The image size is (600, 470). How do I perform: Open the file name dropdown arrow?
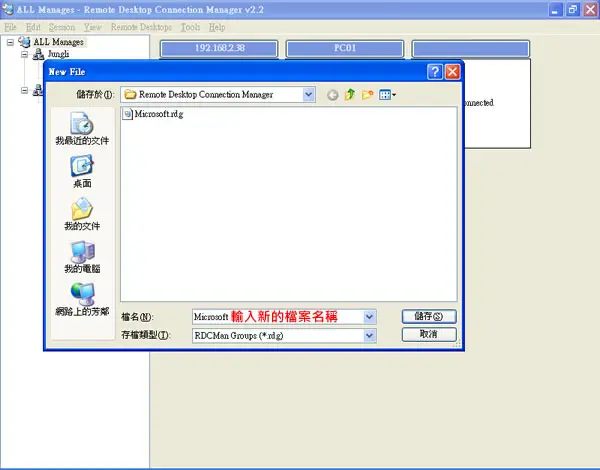(x=369, y=317)
